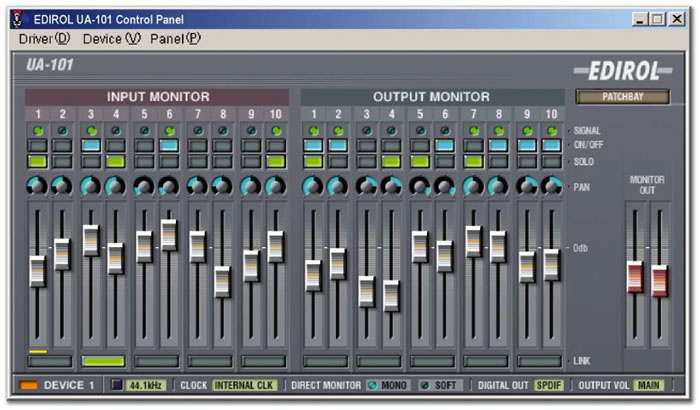
Task: Click the app icon in the title bar
Action: click(17, 19)
